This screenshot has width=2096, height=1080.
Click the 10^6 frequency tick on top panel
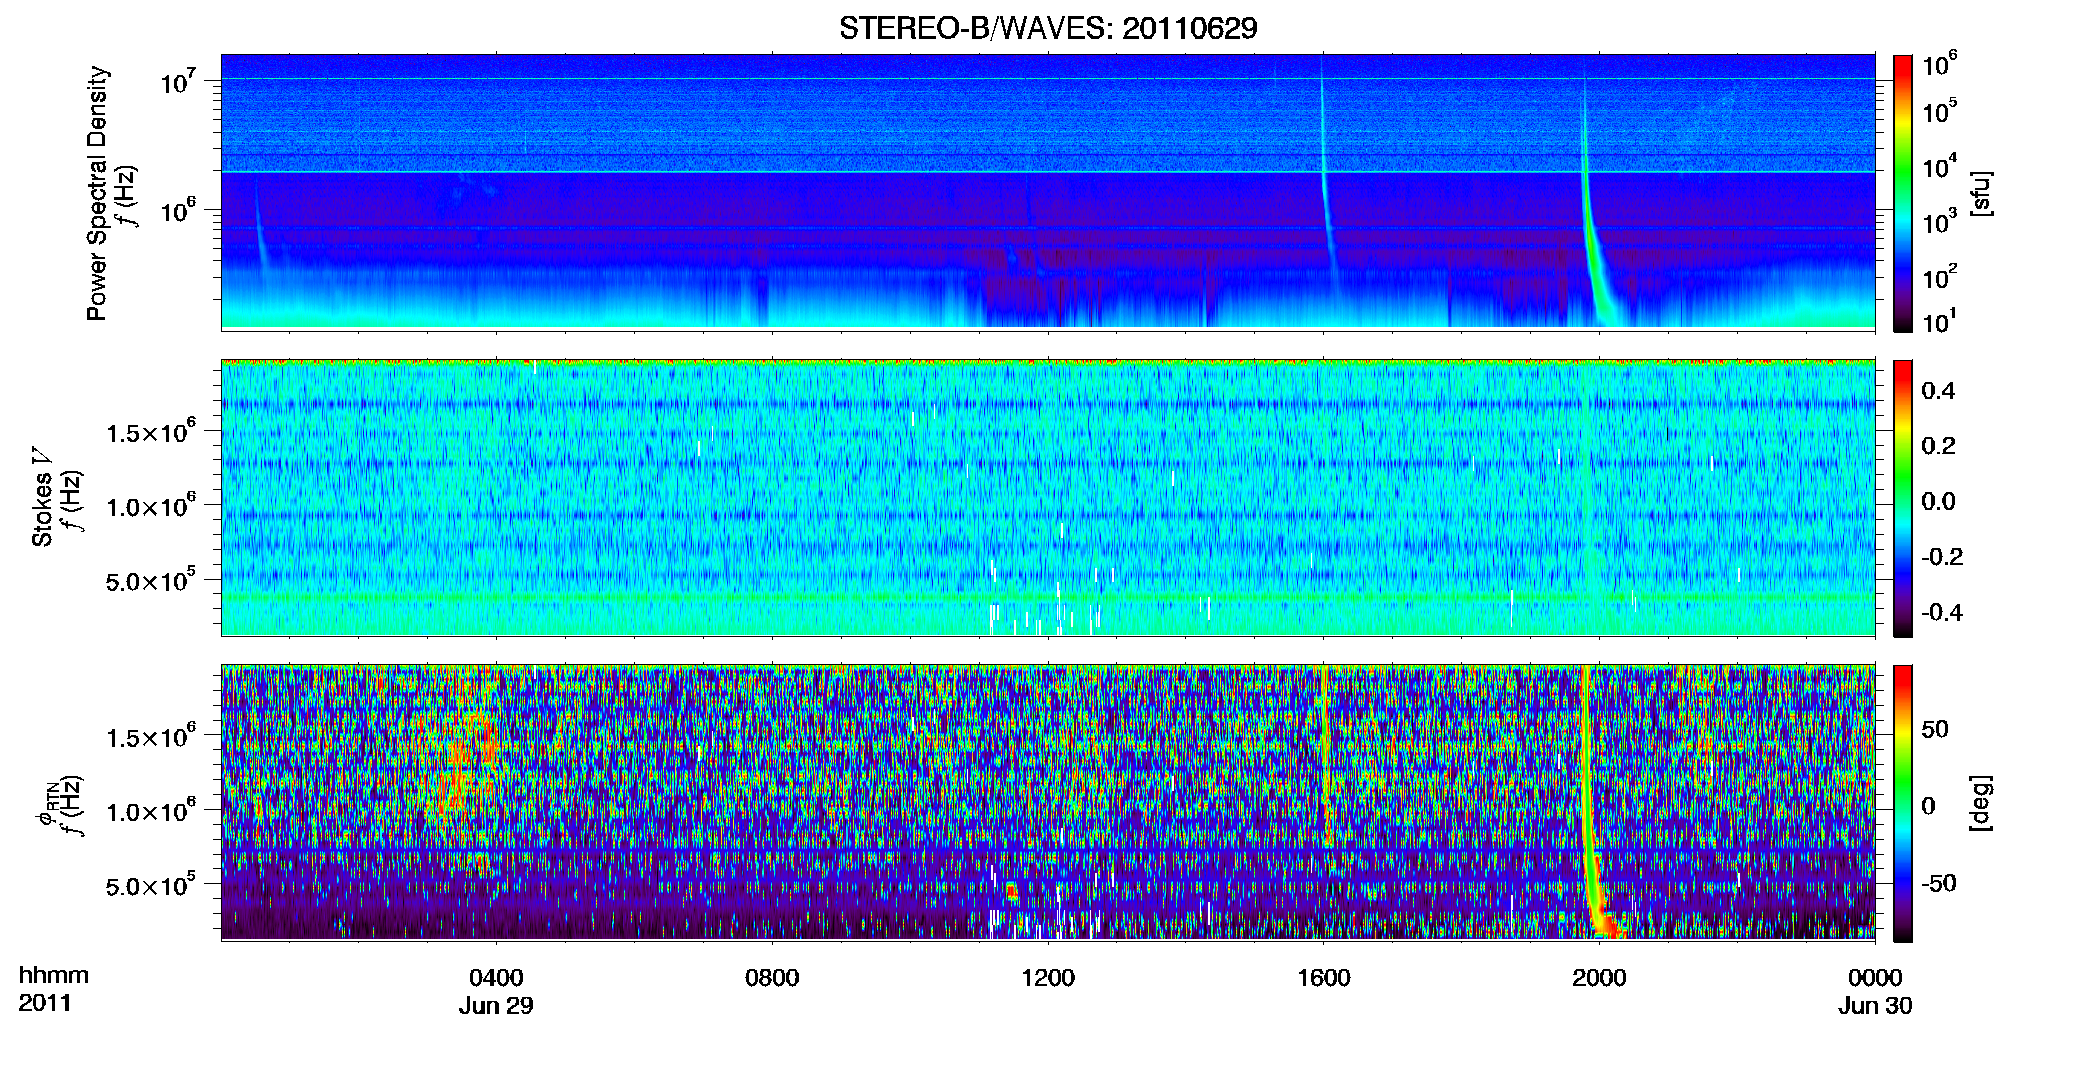coord(178,211)
